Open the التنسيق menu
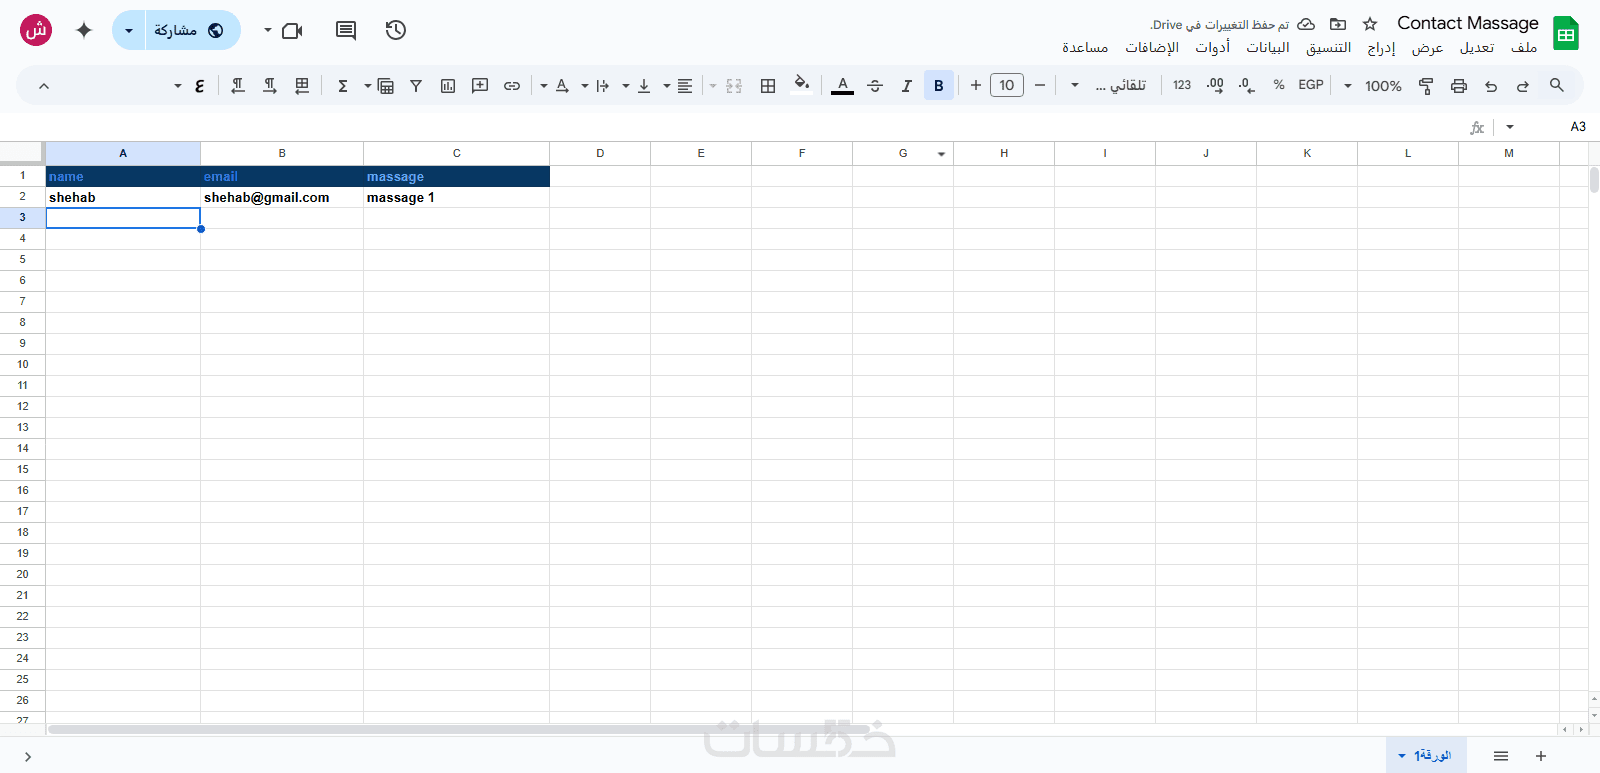 point(1328,47)
